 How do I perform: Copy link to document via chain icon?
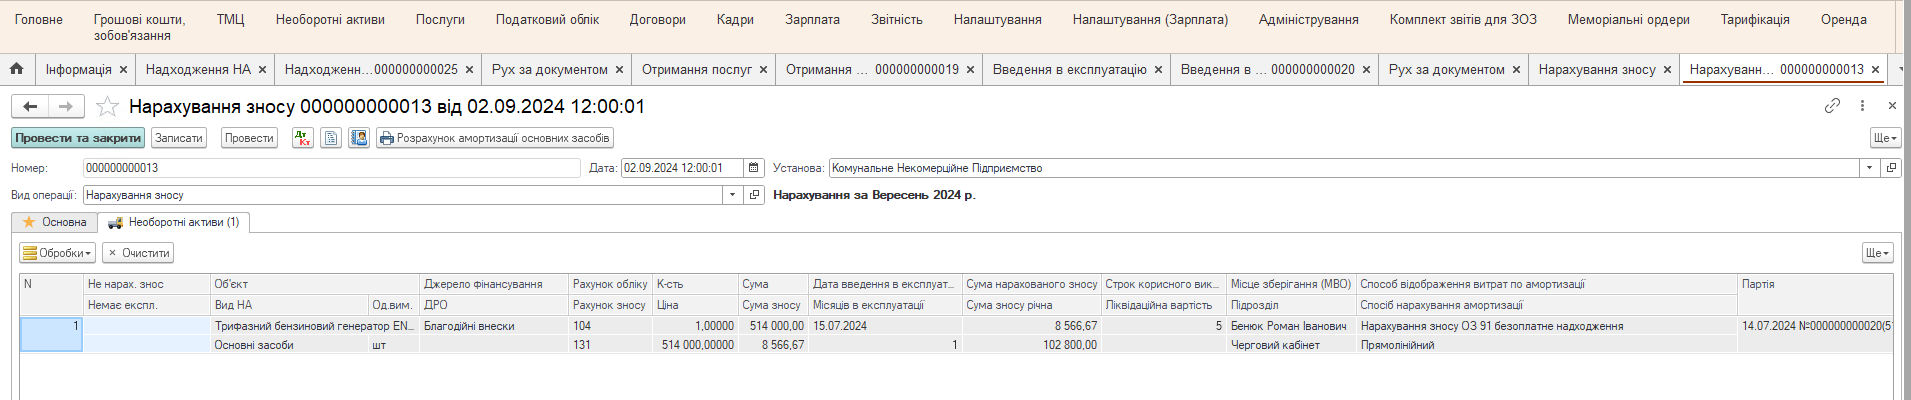point(1832,105)
